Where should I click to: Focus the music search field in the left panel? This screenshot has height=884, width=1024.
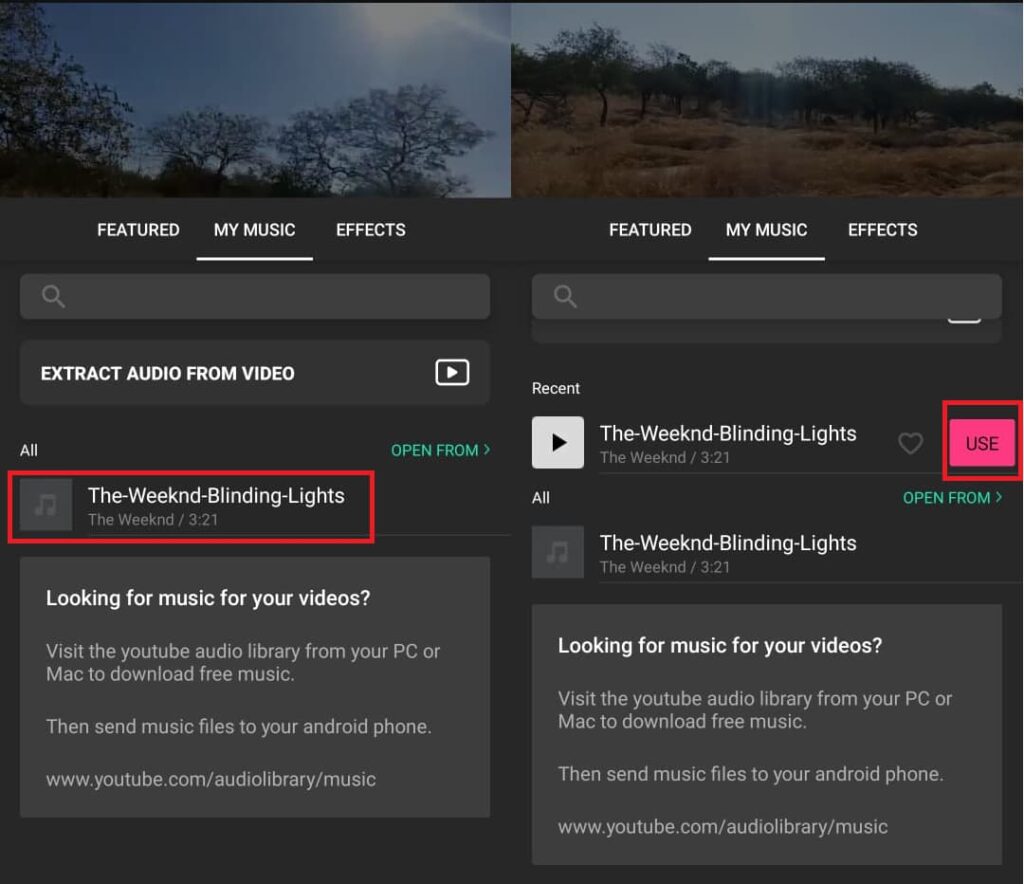point(270,296)
